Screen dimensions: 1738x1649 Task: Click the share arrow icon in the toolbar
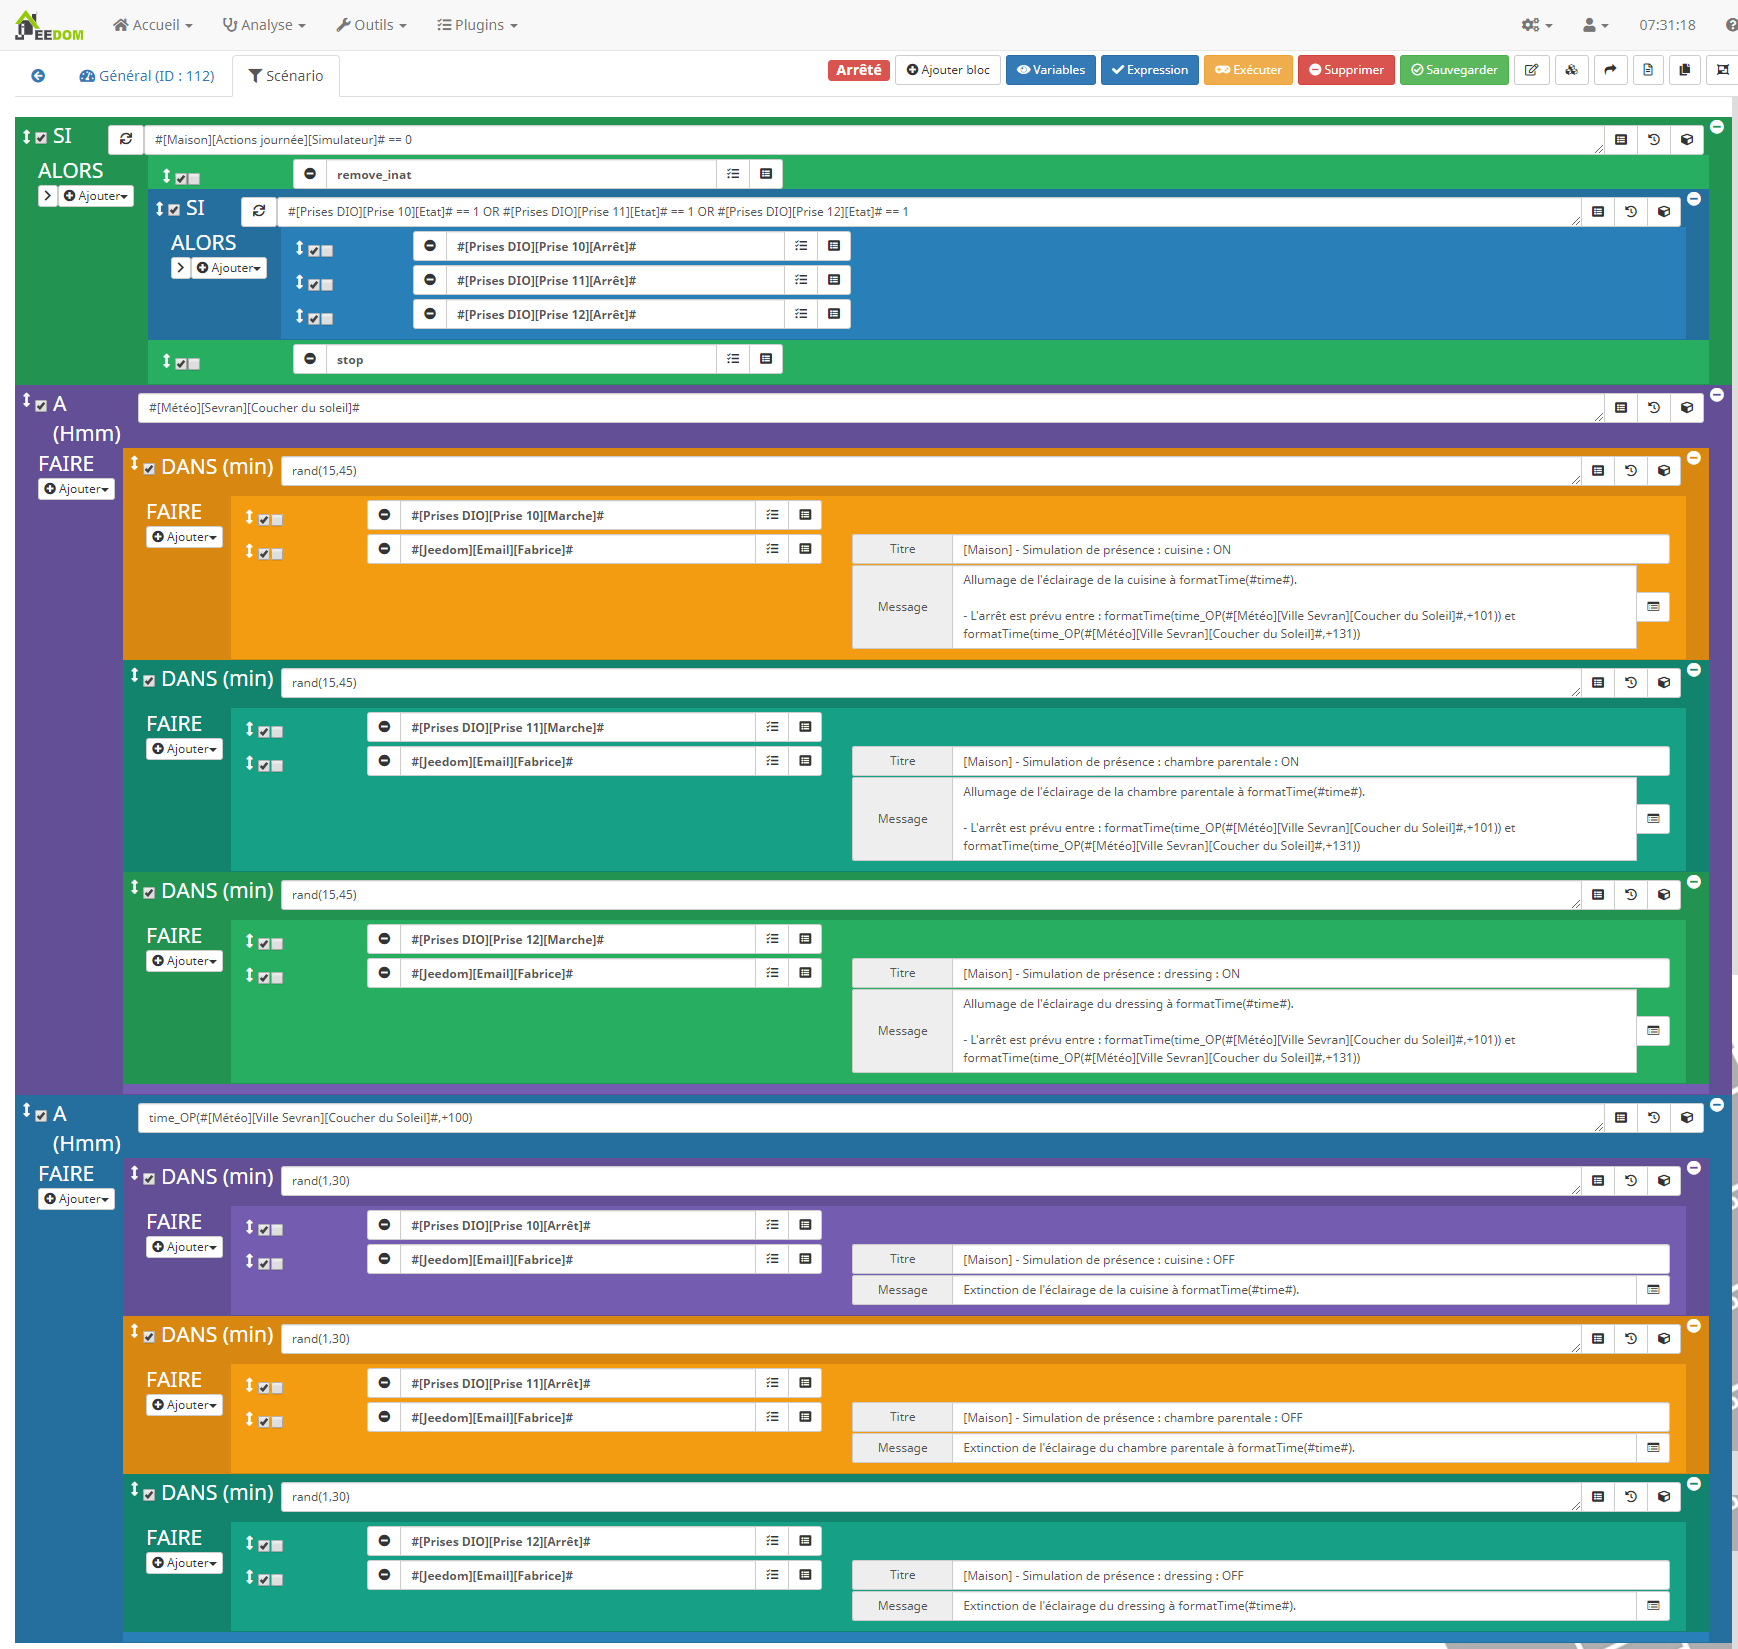pos(1610,70)
